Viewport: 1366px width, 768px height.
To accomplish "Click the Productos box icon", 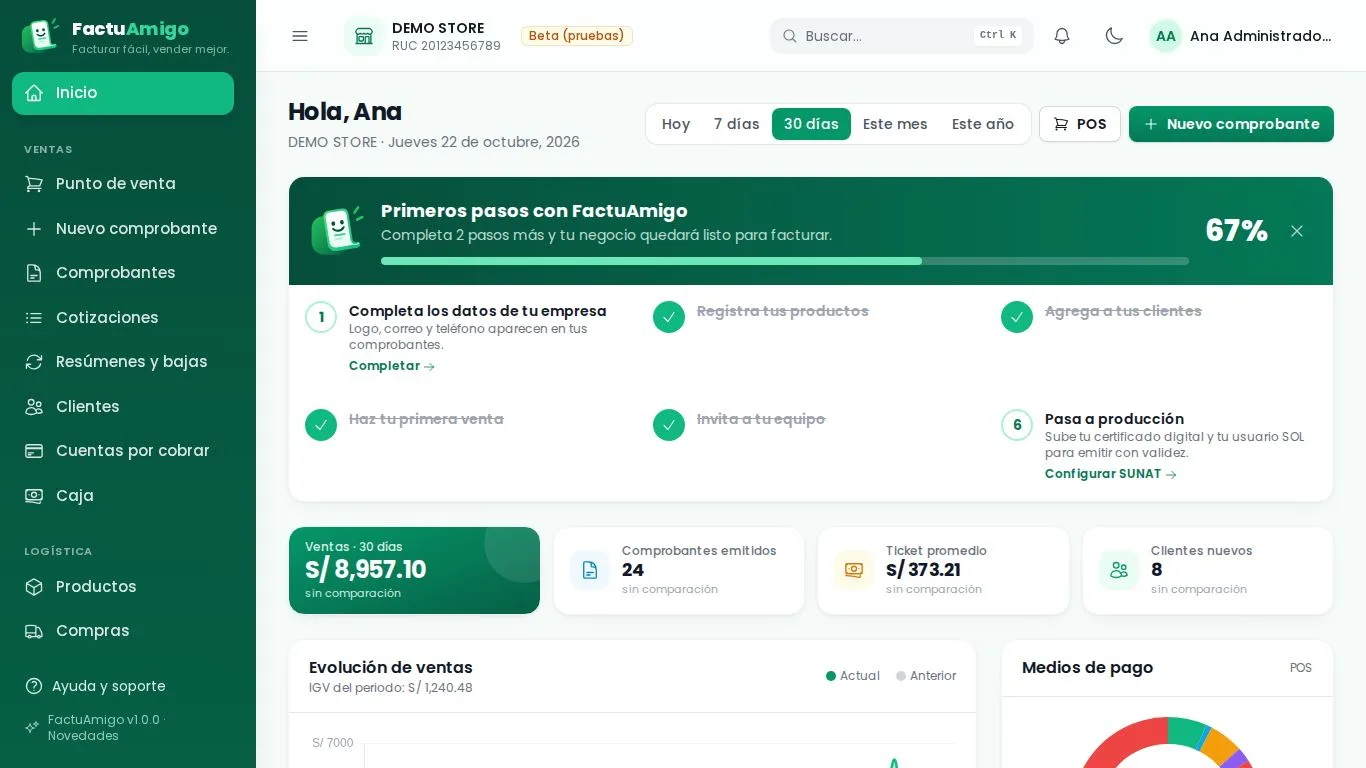I will pyautogui.click(x=34, y=587).
